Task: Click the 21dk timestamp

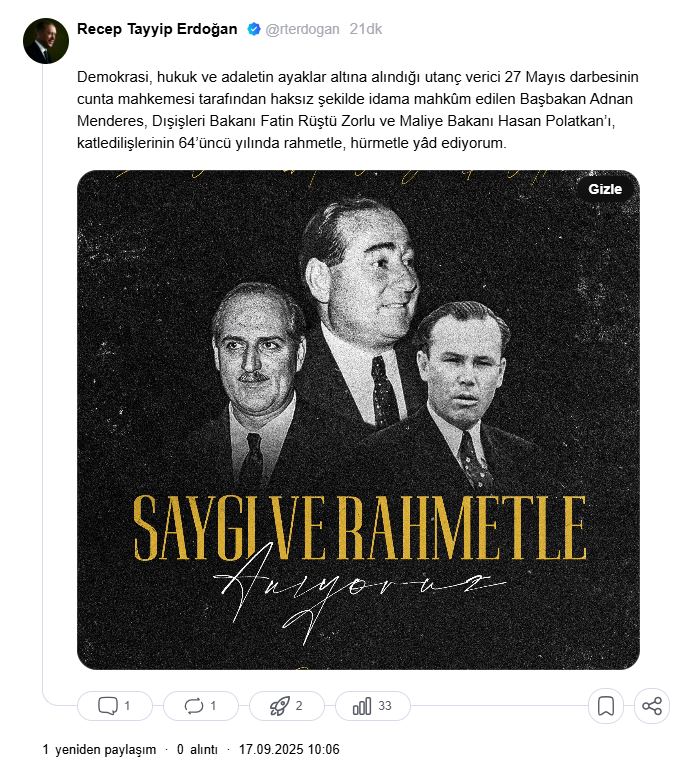Action: coord(365,30)
